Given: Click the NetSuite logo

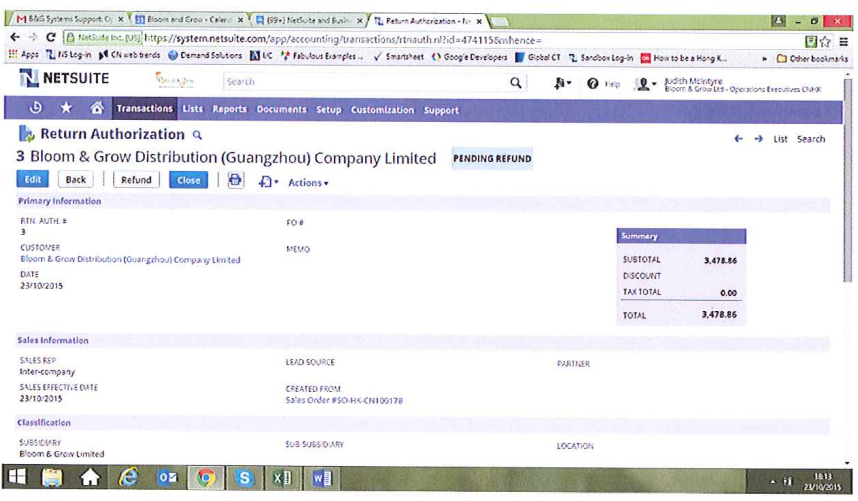Looking at the screenshot, I should [64, 78].
